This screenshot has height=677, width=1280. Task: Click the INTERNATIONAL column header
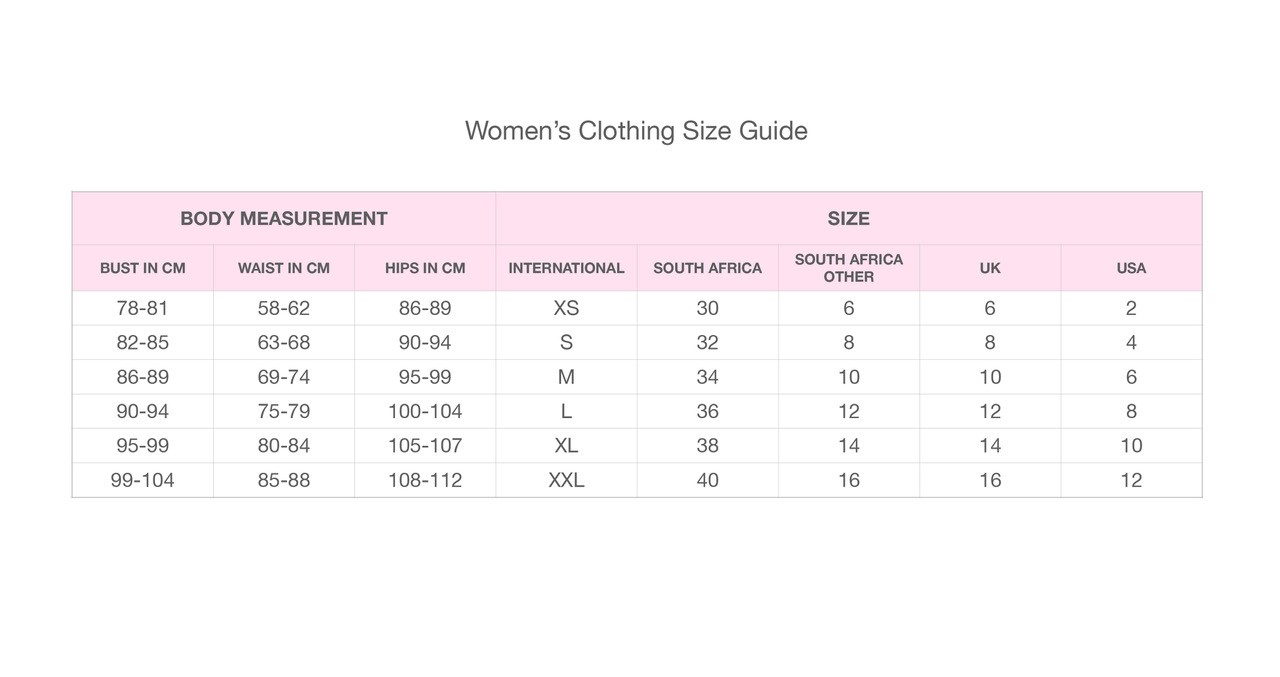pyautogui.click(x=566, y=268)
